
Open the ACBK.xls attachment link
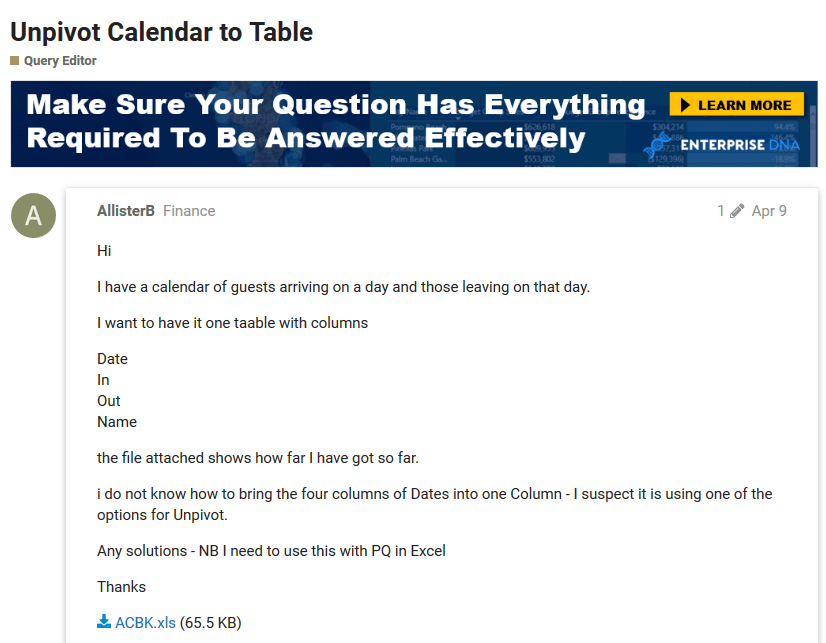[145, 622]
